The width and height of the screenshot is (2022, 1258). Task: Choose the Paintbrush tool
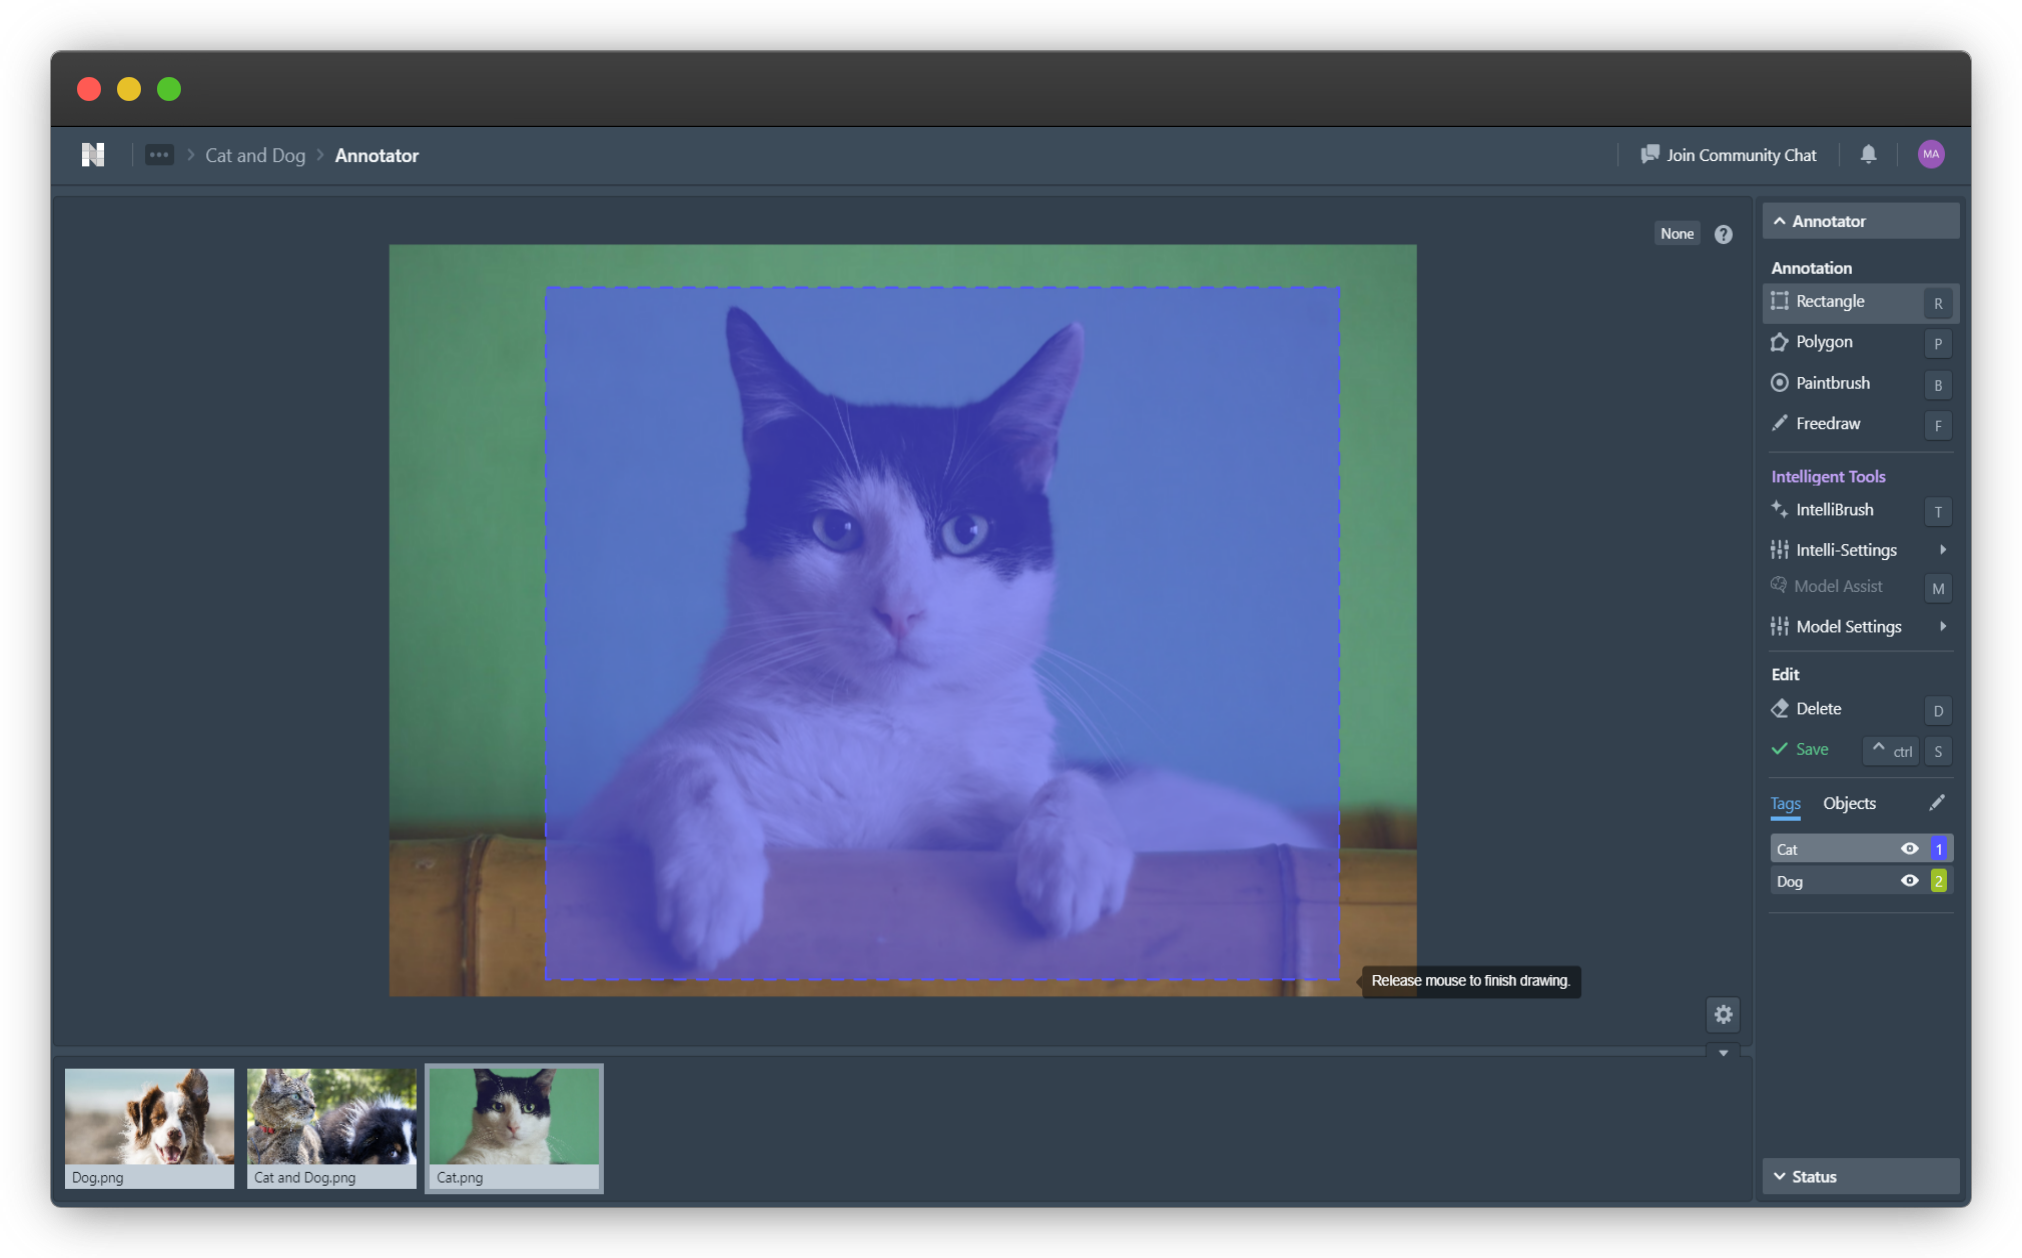coord(1831,383)
